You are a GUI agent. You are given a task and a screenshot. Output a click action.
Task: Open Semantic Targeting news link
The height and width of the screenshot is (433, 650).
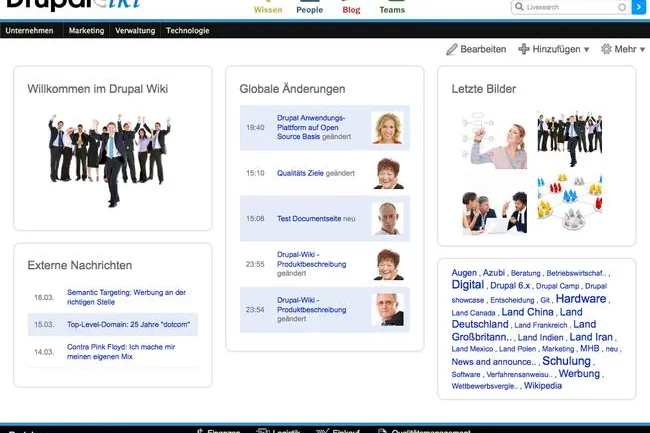click(x=126, y=297)
